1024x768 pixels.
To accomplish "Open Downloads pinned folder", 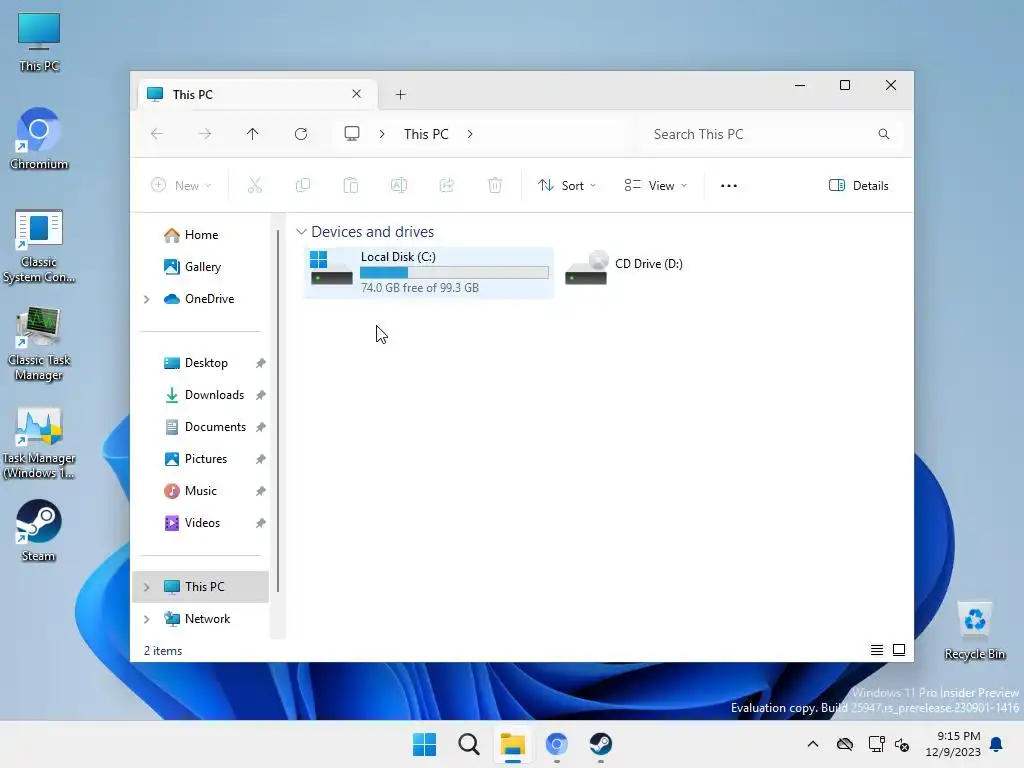I will point(200,394).
